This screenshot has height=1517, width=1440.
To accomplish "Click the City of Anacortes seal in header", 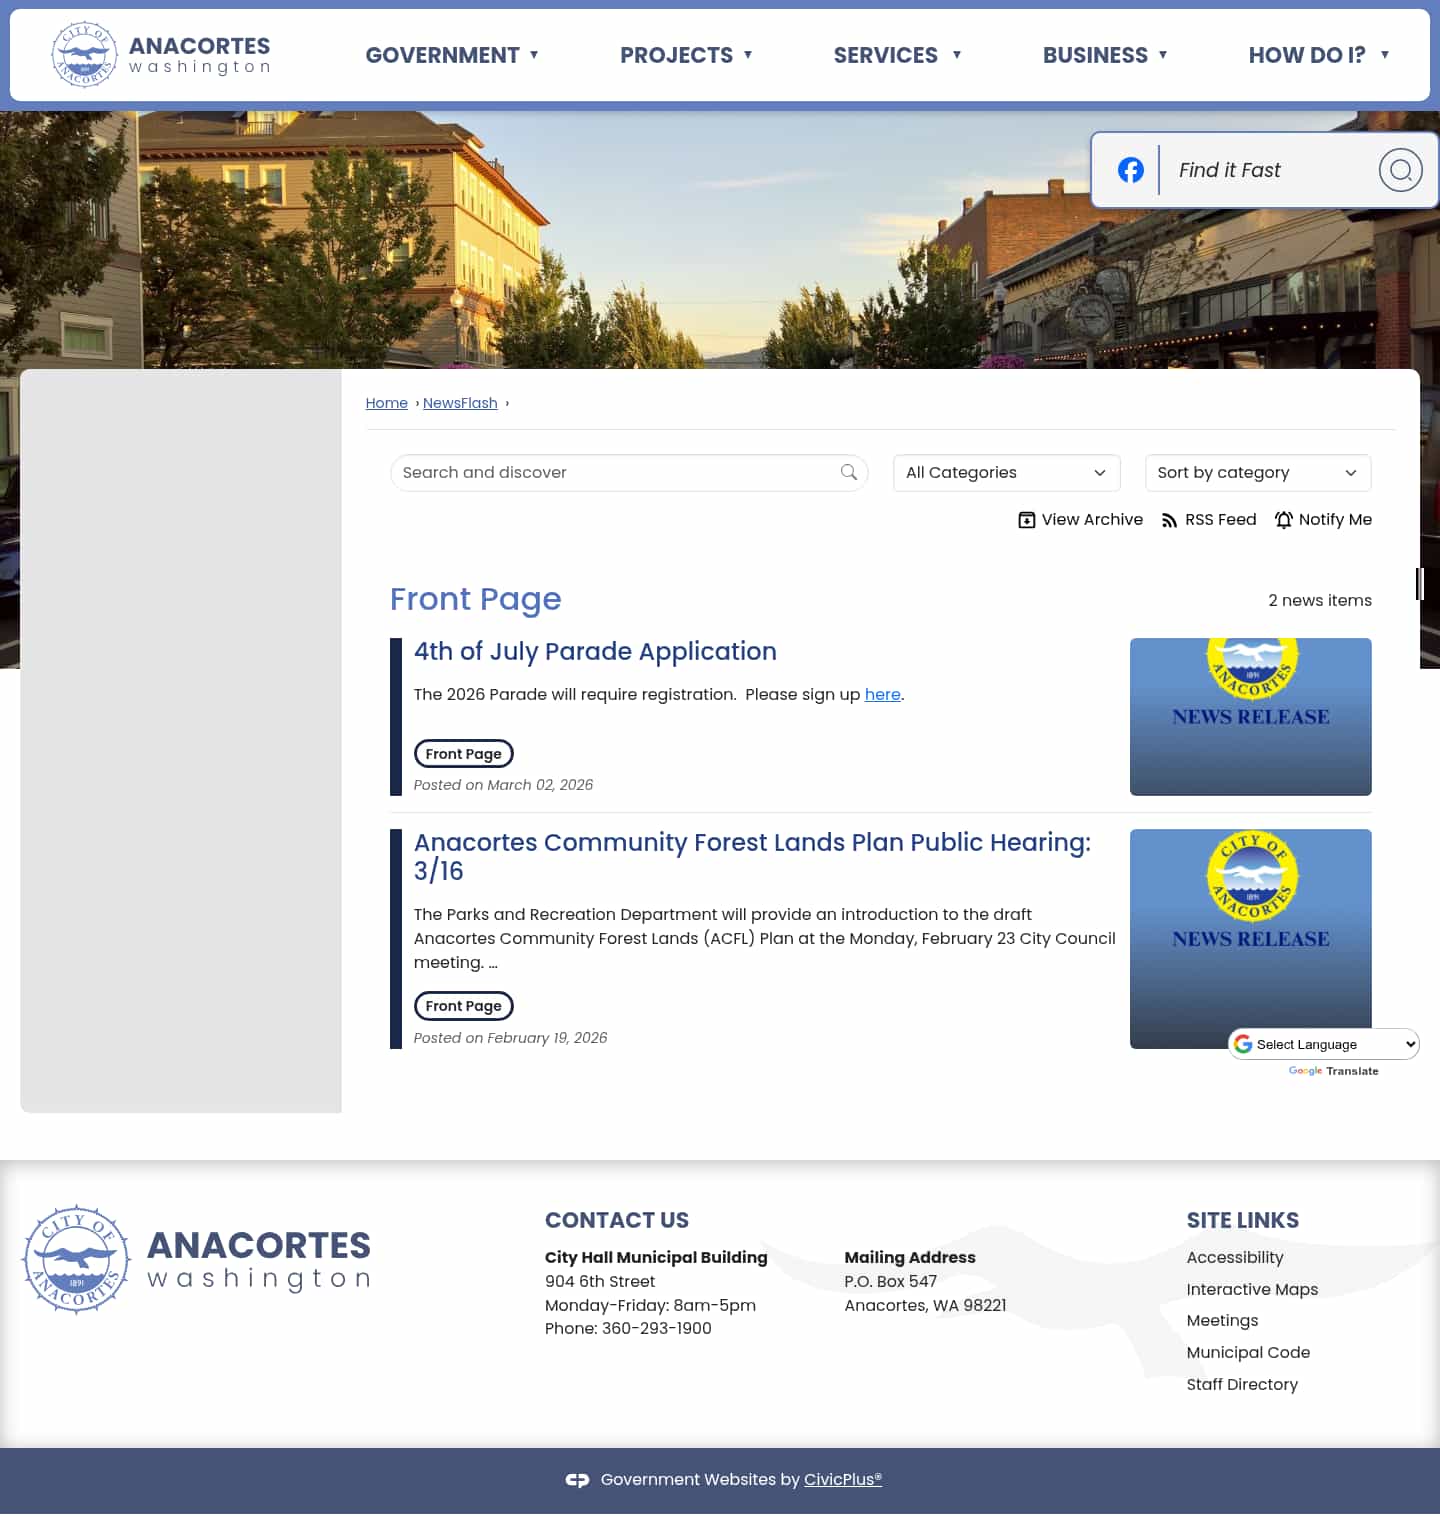I will tap(85, 54).
